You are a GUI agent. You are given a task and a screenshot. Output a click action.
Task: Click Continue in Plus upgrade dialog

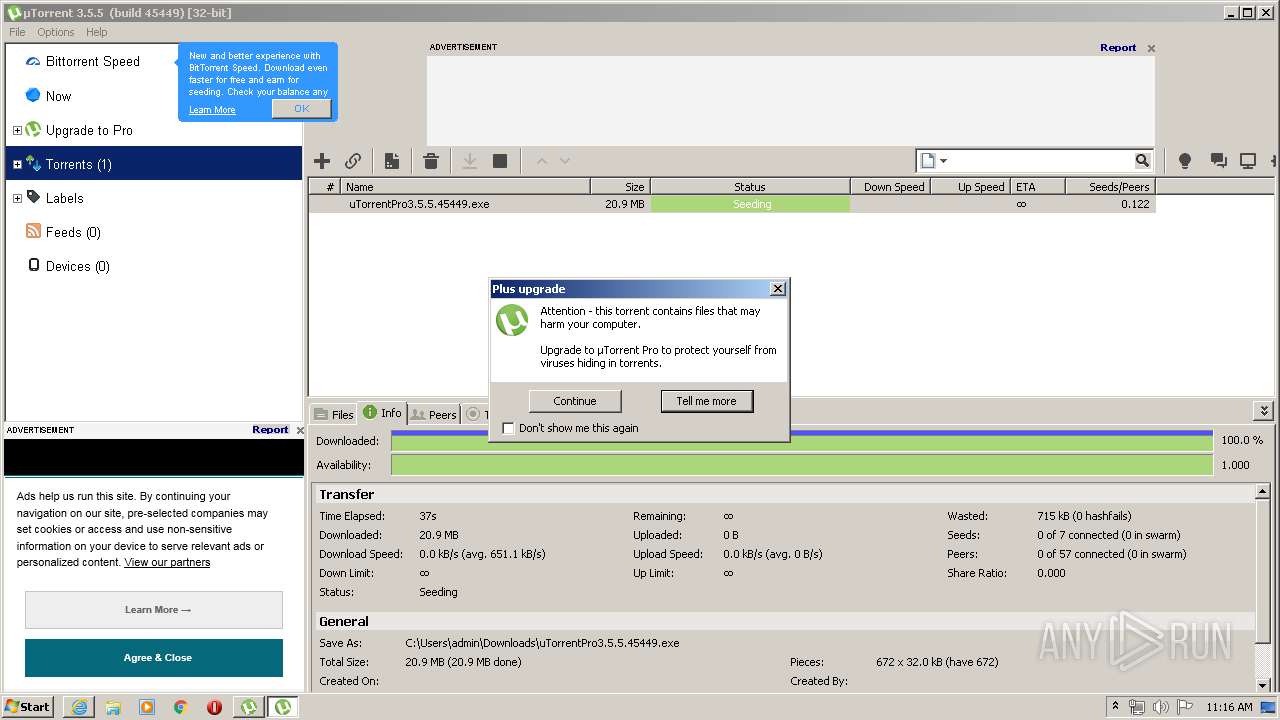pos(575,401)
